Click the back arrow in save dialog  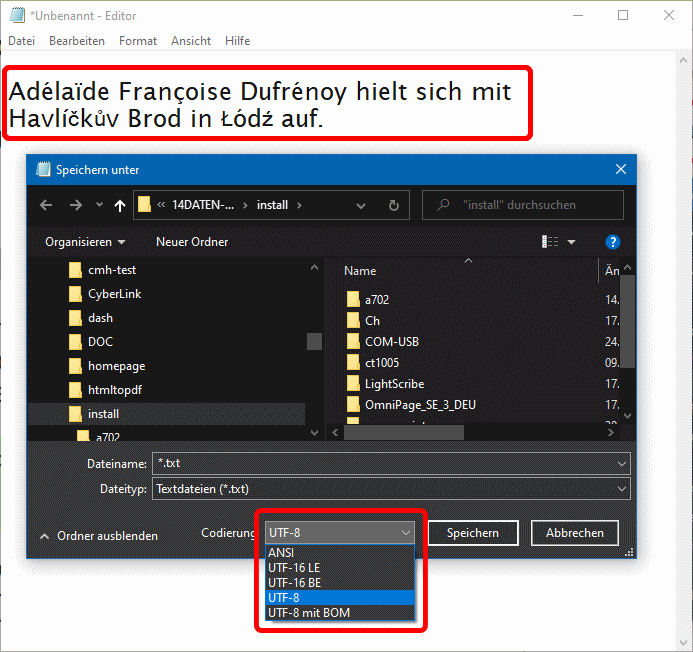click(46, 205)
